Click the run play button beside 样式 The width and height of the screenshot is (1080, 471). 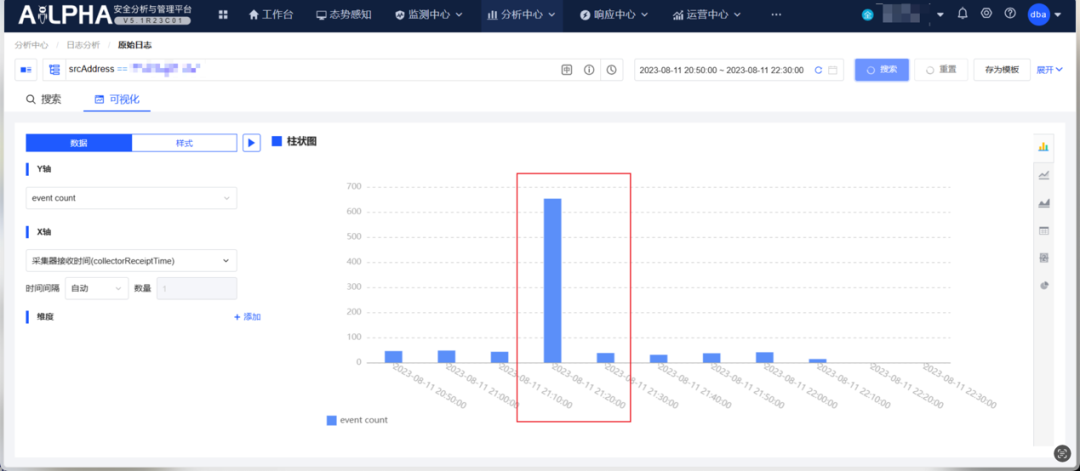pos(252,143)
